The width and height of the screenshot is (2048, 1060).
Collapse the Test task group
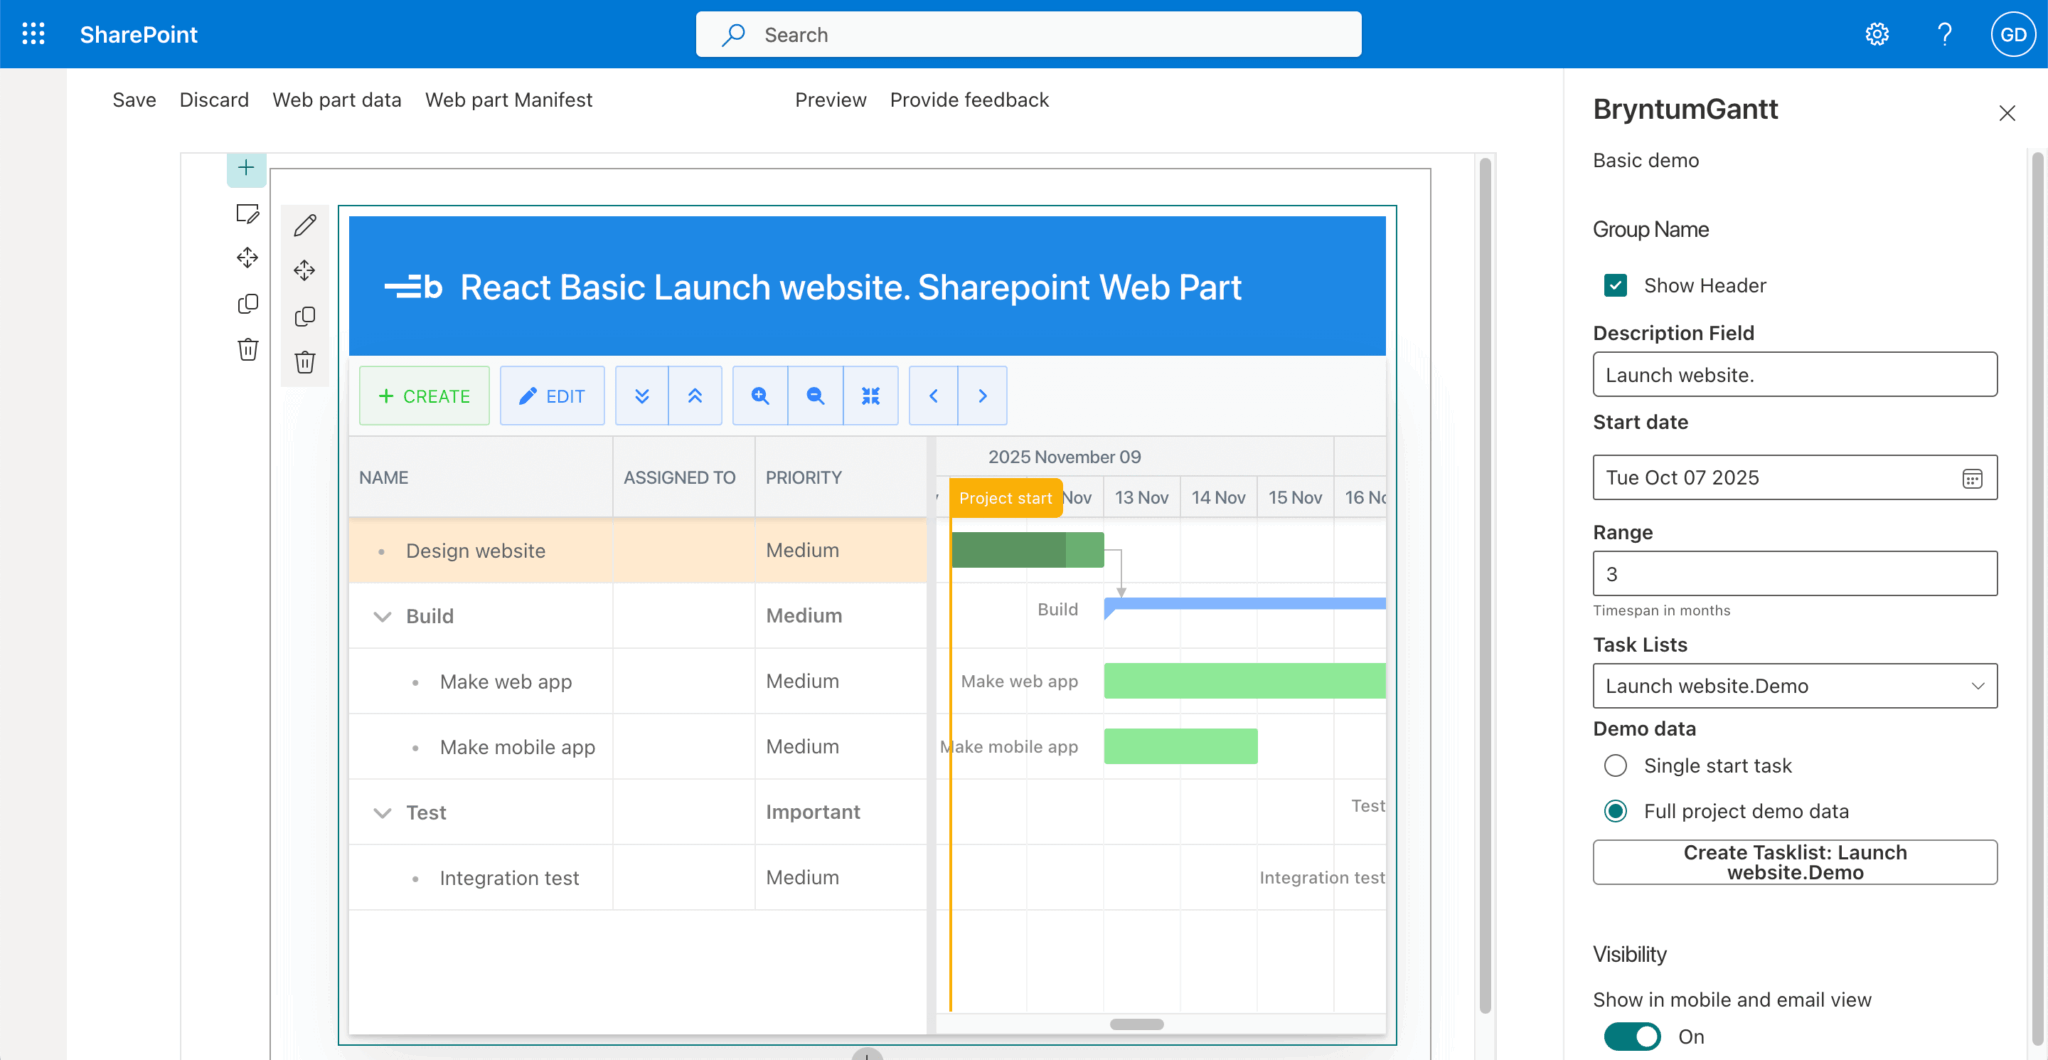pyautogui.click(x=382, y=813)
